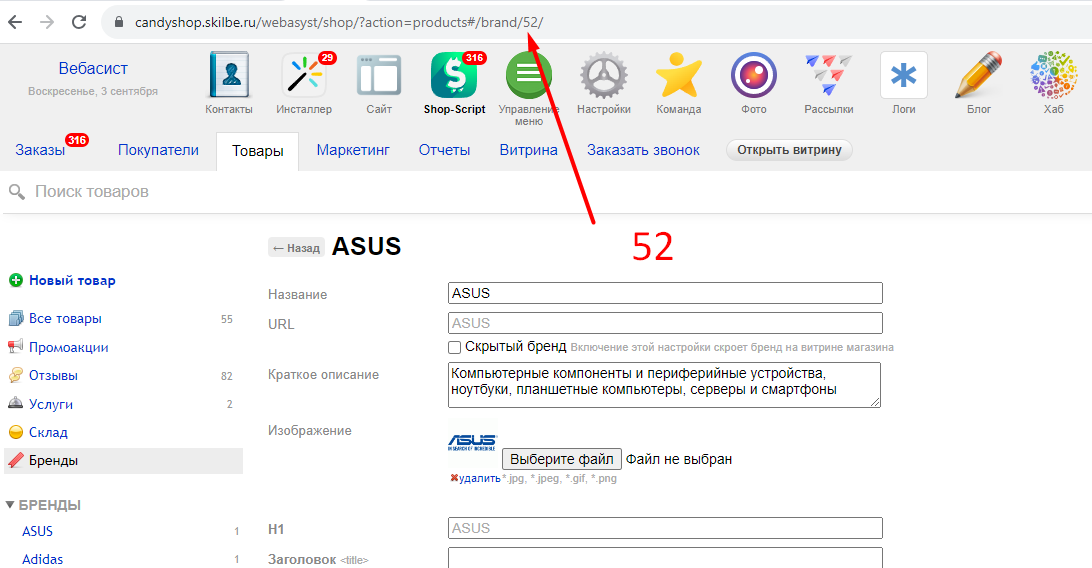1092x568 pixels.
Task: Launch the Инсталлер app icon
Action: tap(304, 77)
